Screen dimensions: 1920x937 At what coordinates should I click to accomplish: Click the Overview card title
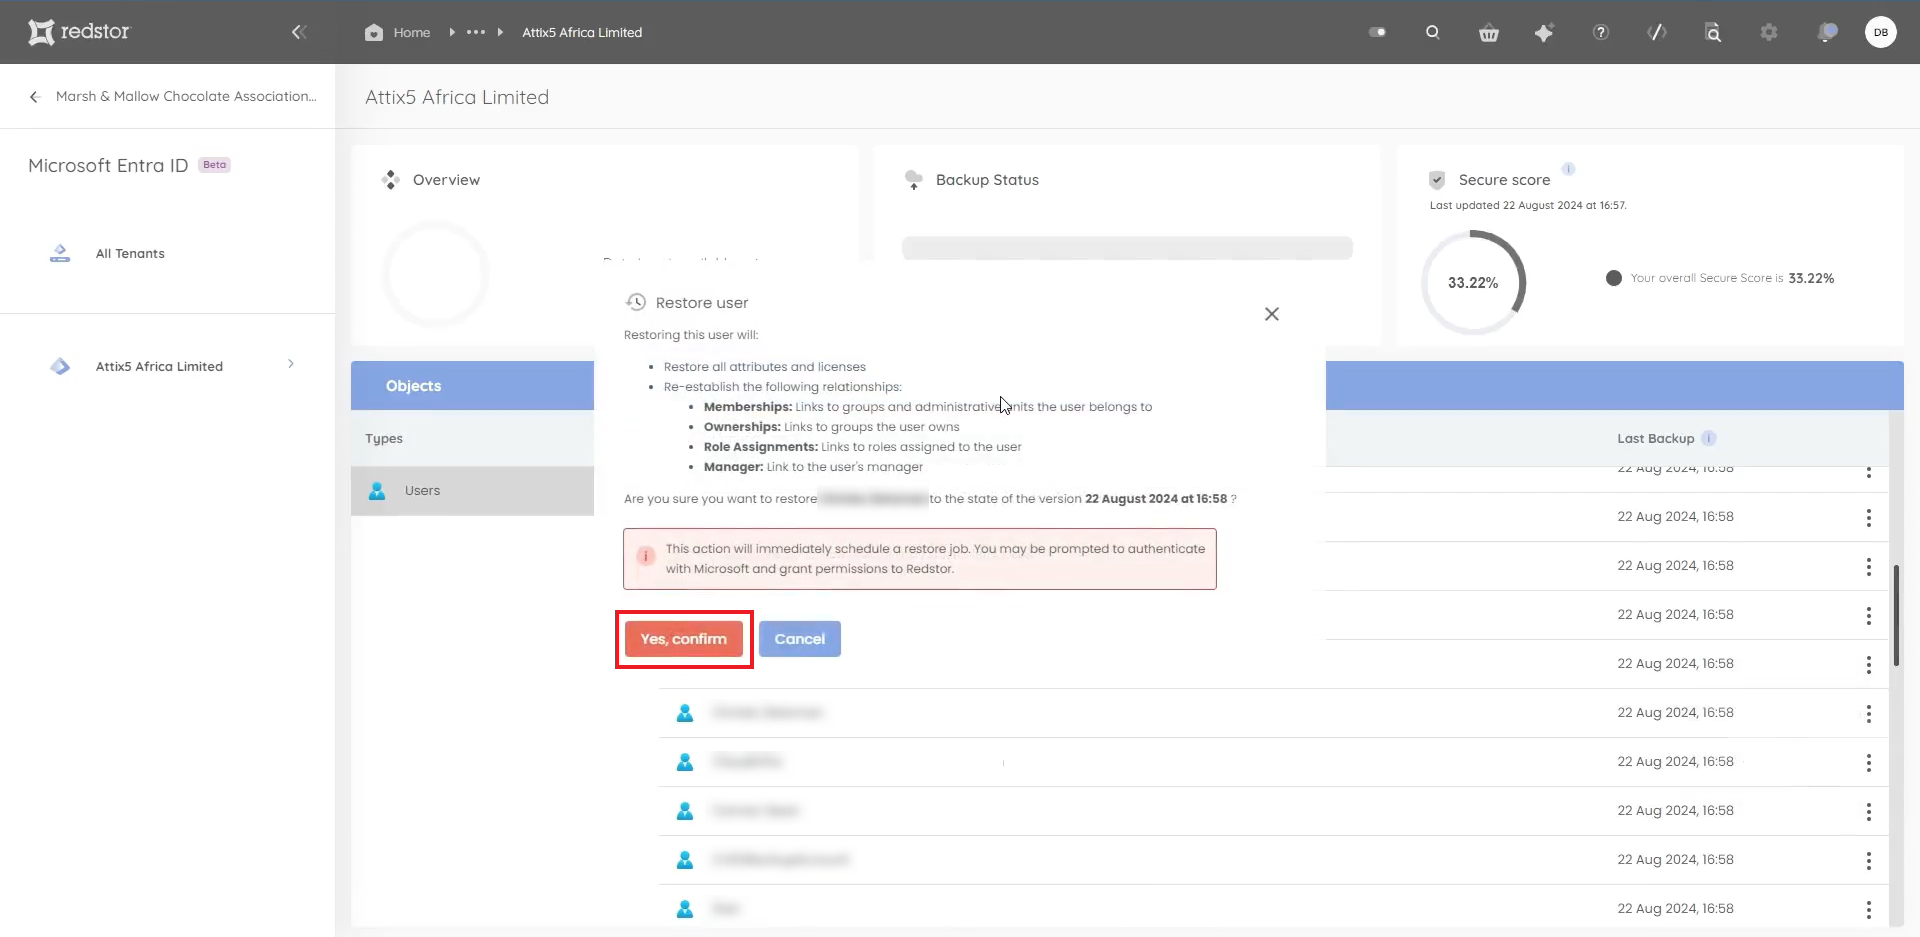(446, 180)
